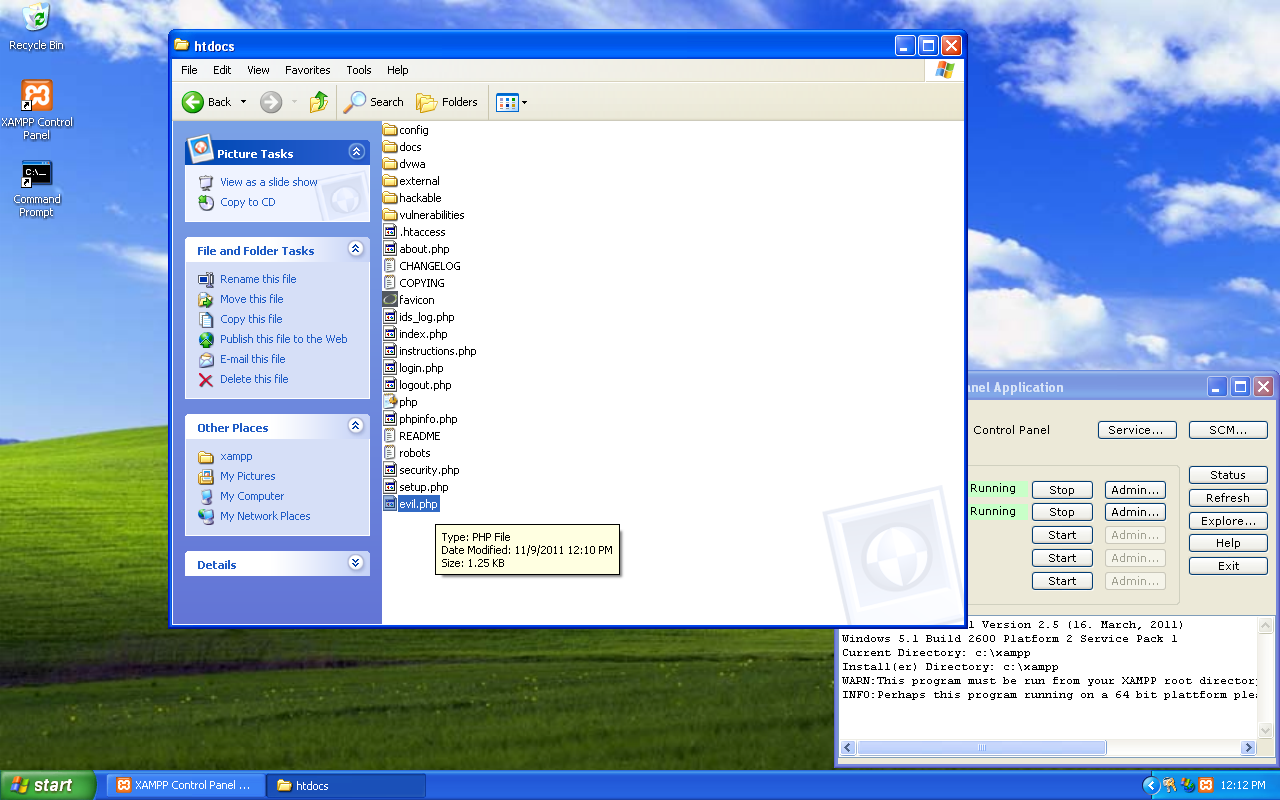Select the external folder icon
This screenshot has width=1280, height=800.
tap(390, 181)
